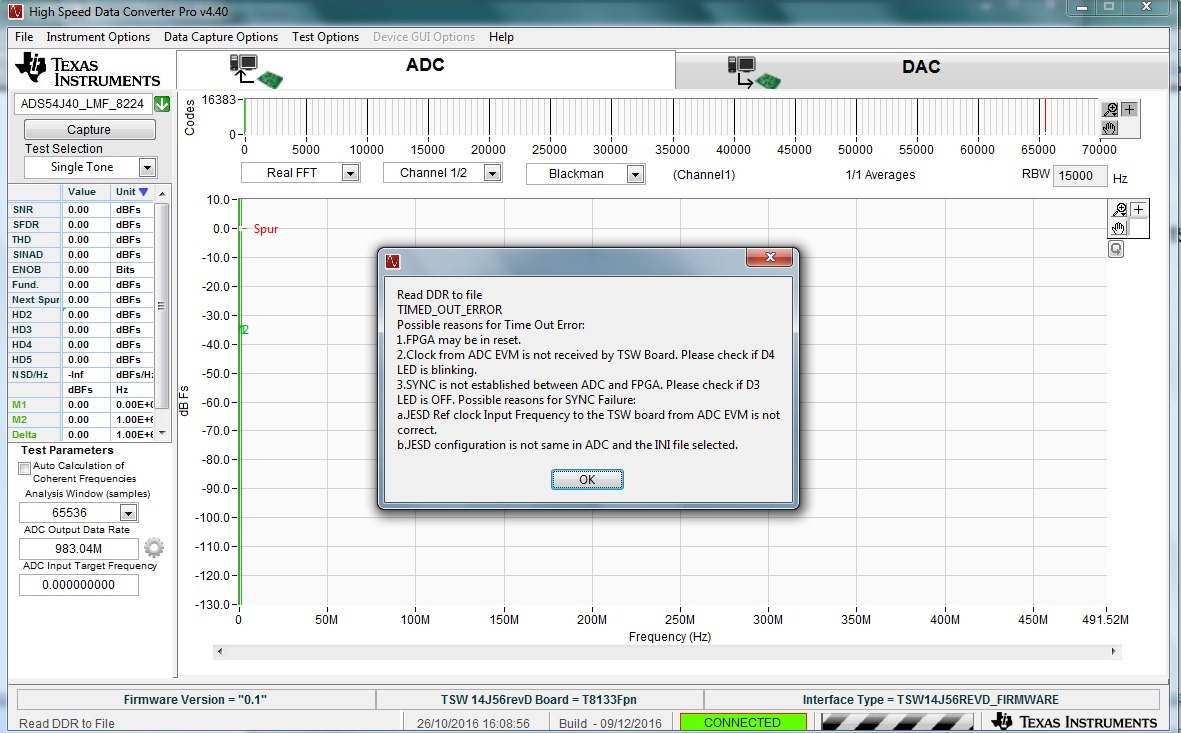1181x733 pixels.
Task: Select crosshair cursor tool on the codes graph
Action: [1129, 110]
